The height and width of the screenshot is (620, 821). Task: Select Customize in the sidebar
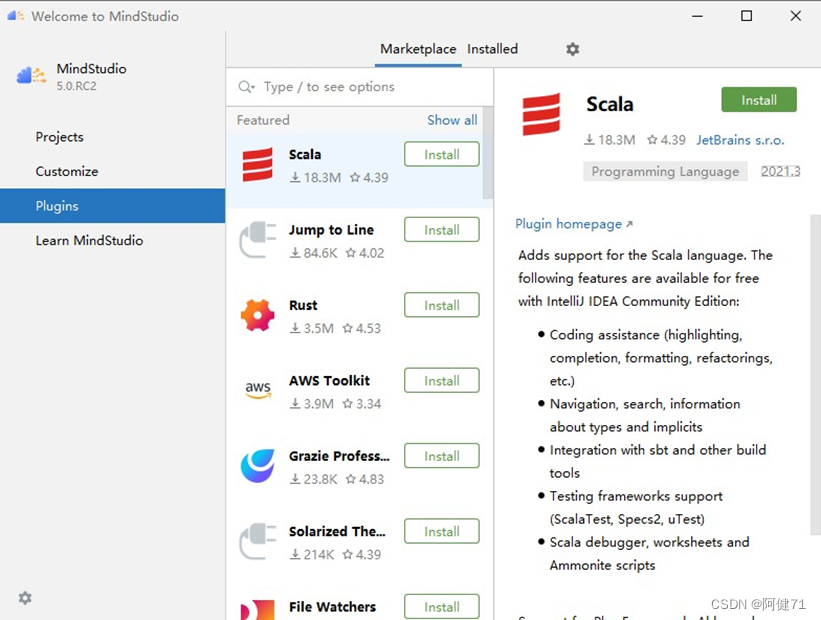pyautogui.click(x=66, y=171)
